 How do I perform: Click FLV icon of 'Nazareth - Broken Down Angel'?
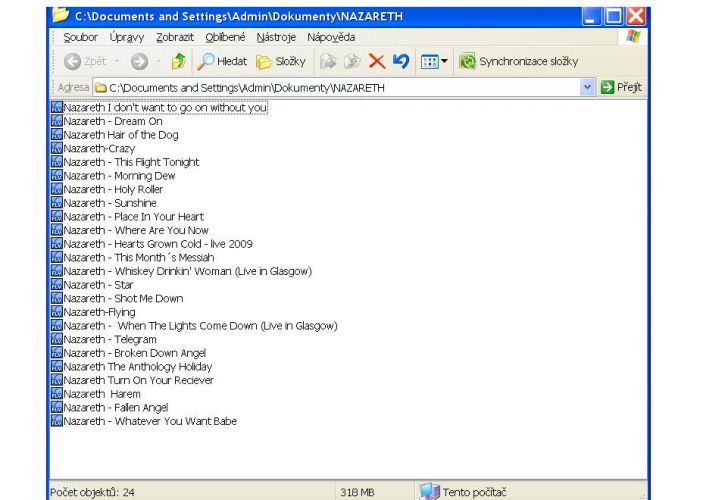coord(57,353)
